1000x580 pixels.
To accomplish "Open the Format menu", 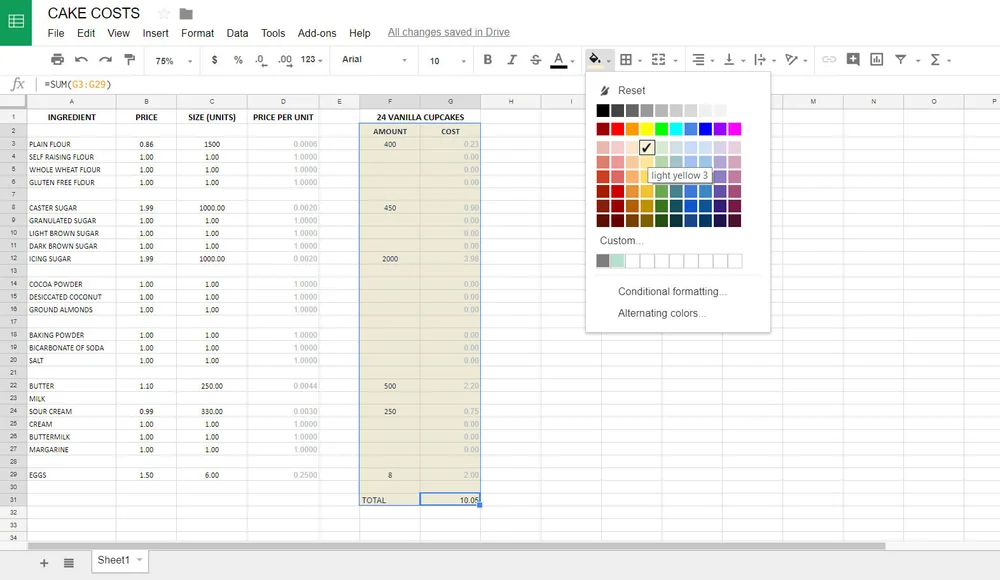I will point(197,33).
